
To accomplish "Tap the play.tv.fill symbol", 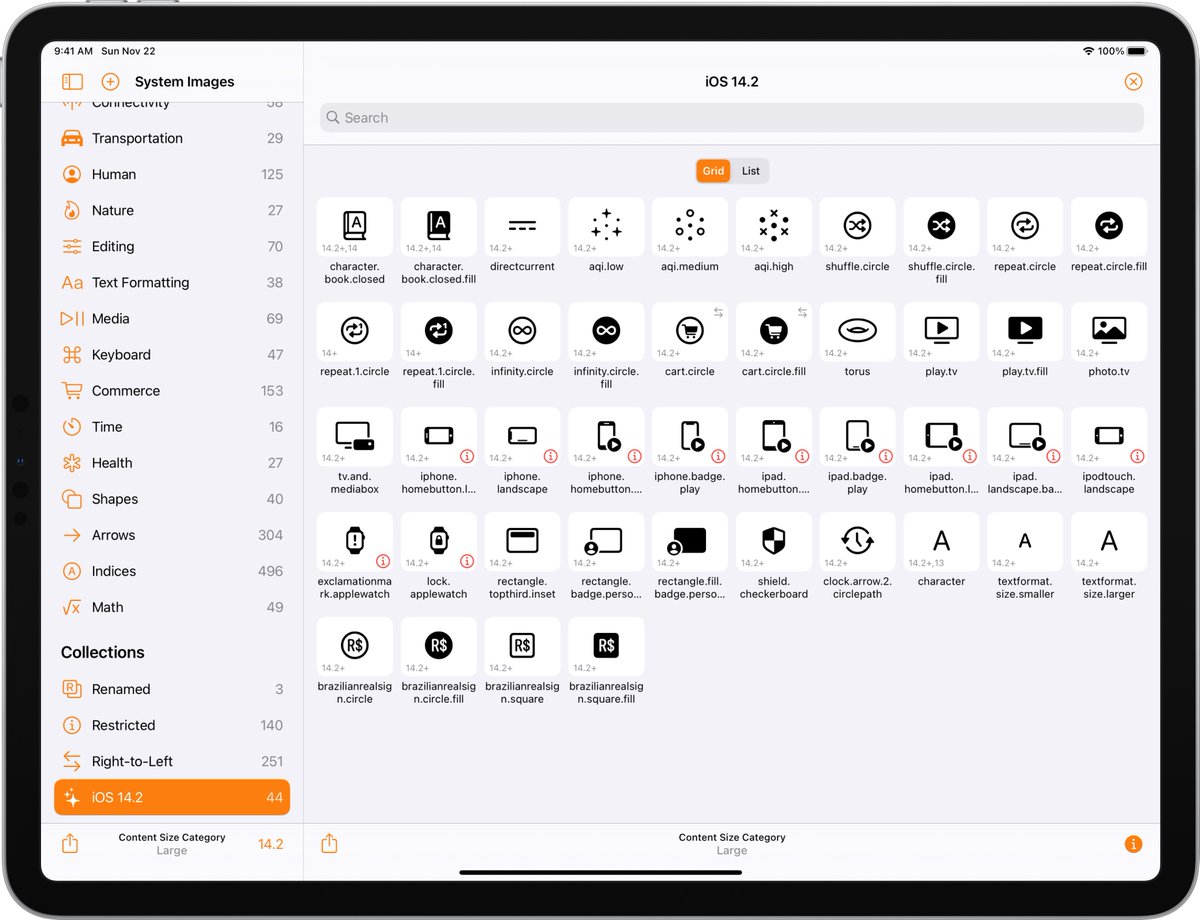I will pos(1025,330).
